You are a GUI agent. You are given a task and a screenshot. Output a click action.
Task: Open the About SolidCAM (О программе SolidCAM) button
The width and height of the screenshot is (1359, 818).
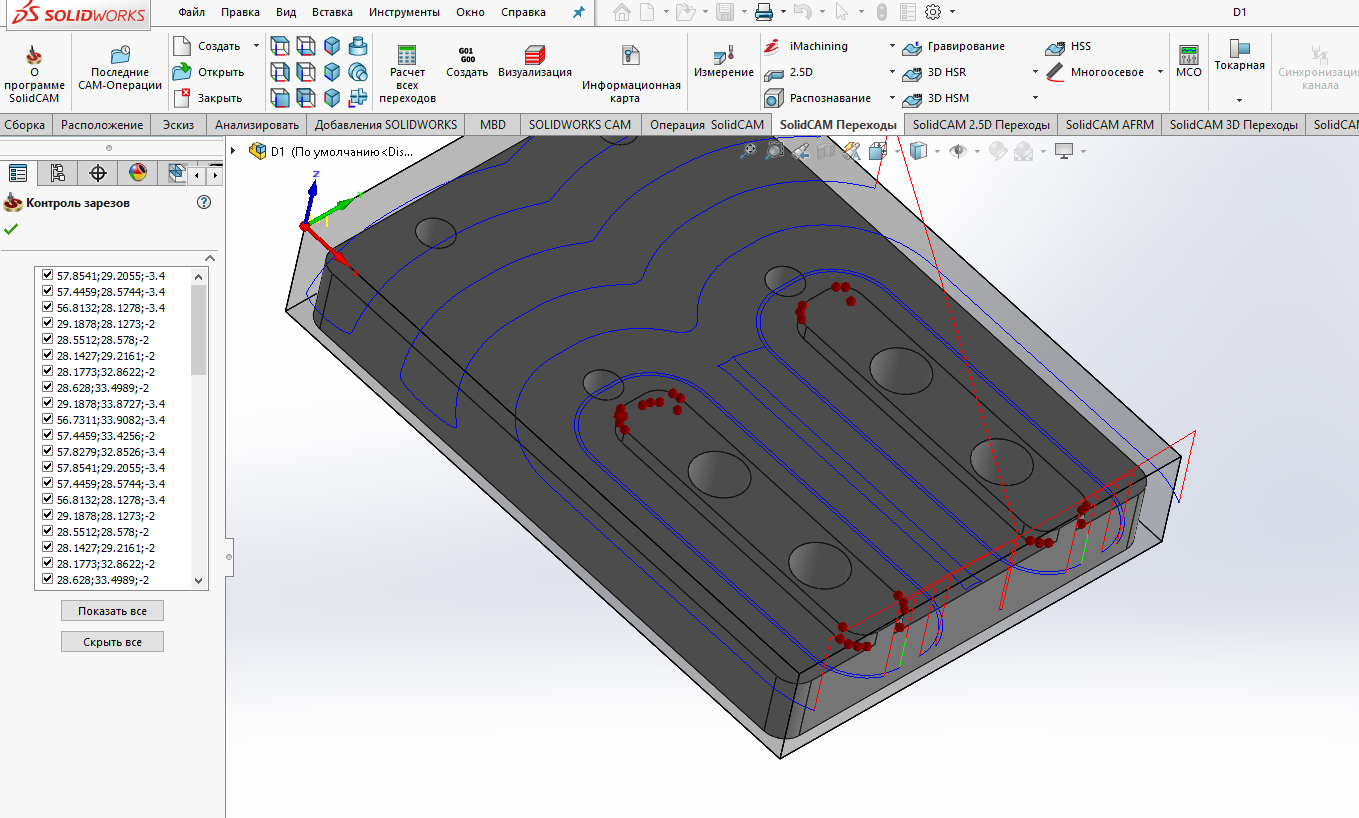34,73
